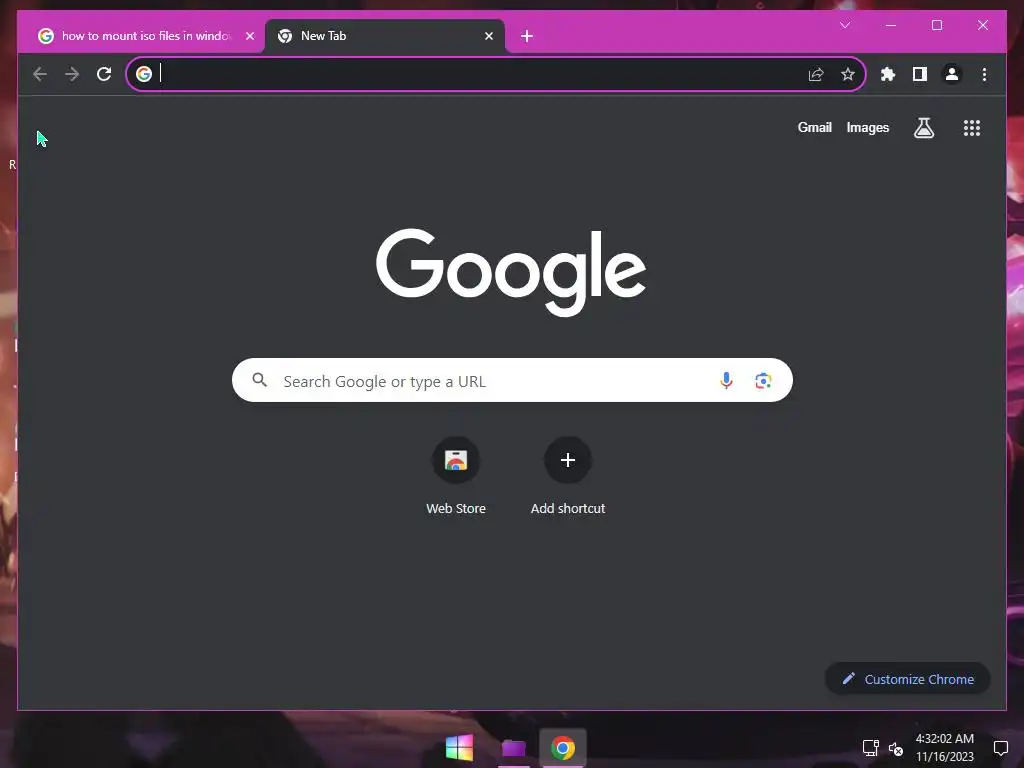Open the side panel icon

tap(920, 74)
